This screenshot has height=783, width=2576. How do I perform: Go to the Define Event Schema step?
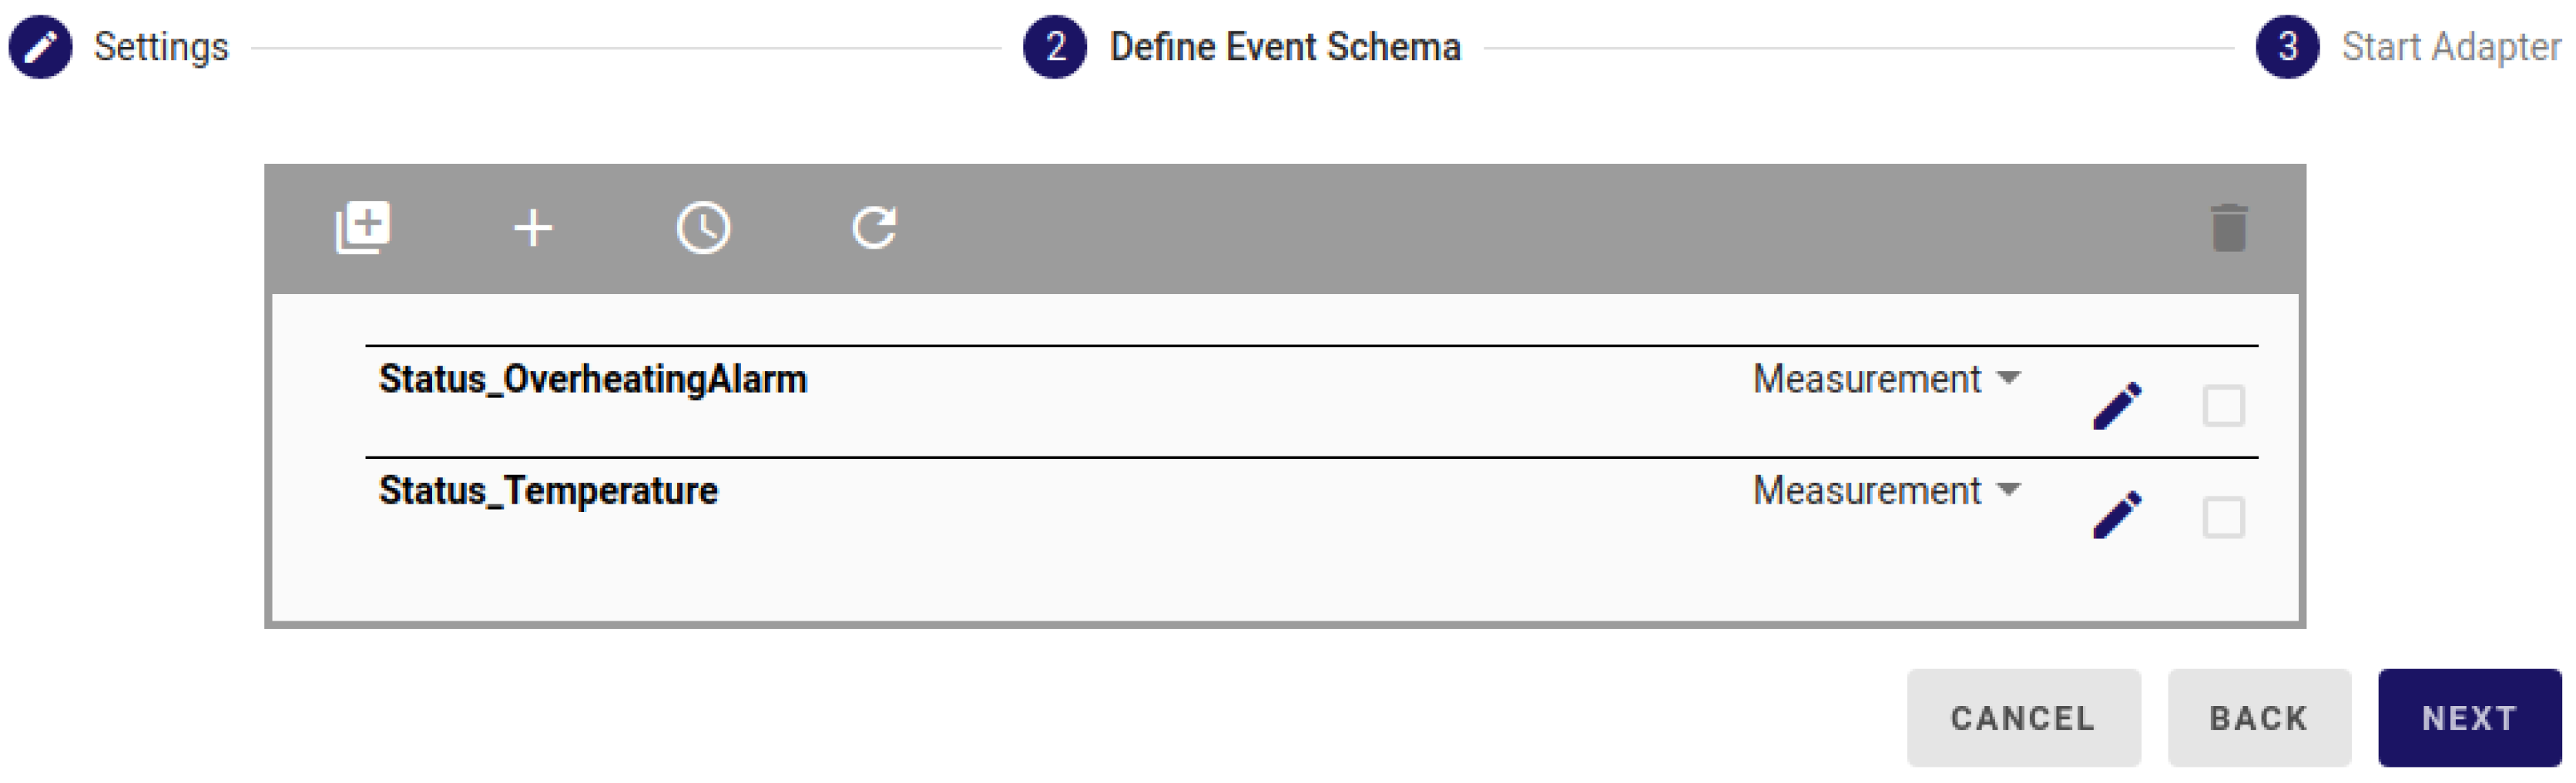(x=1284, y=47)
